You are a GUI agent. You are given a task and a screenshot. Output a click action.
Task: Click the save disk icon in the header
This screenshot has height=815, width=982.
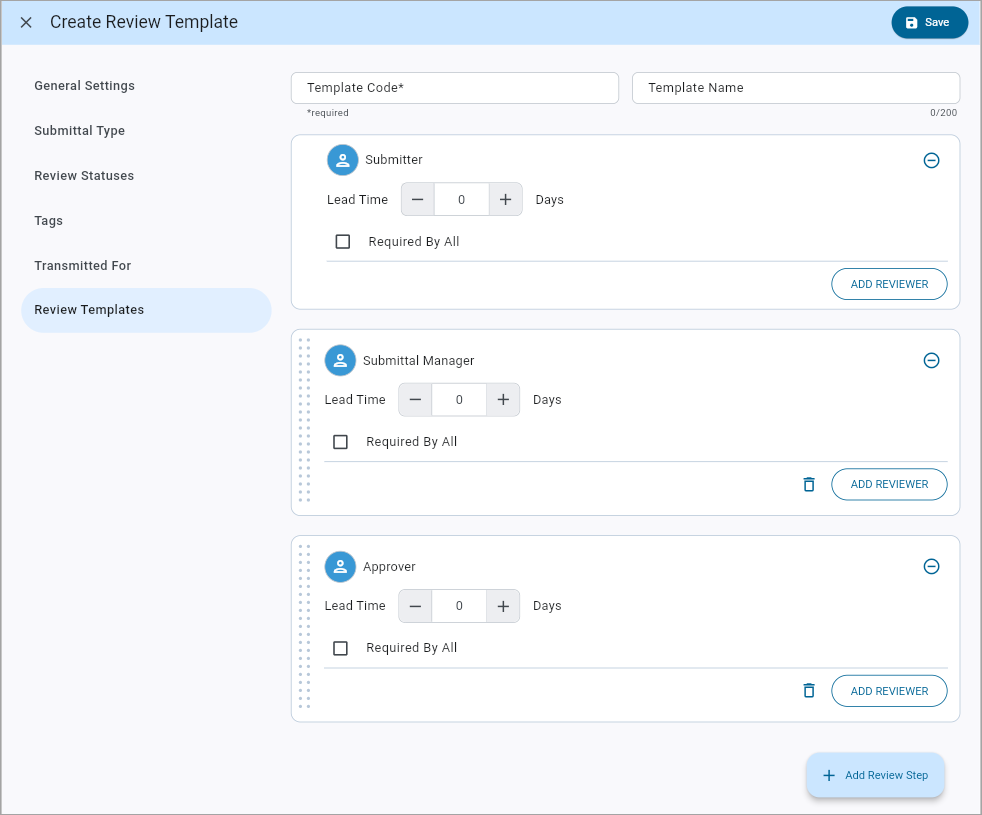911,21
